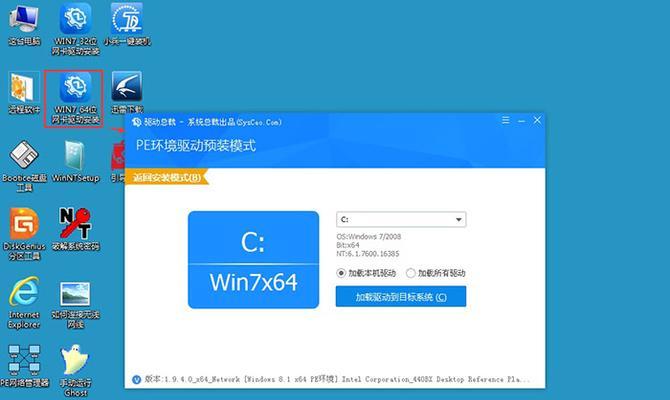The image size is (670, 400).
Task: Click the Bit:x64 info text
Action: tap(348, 245)
